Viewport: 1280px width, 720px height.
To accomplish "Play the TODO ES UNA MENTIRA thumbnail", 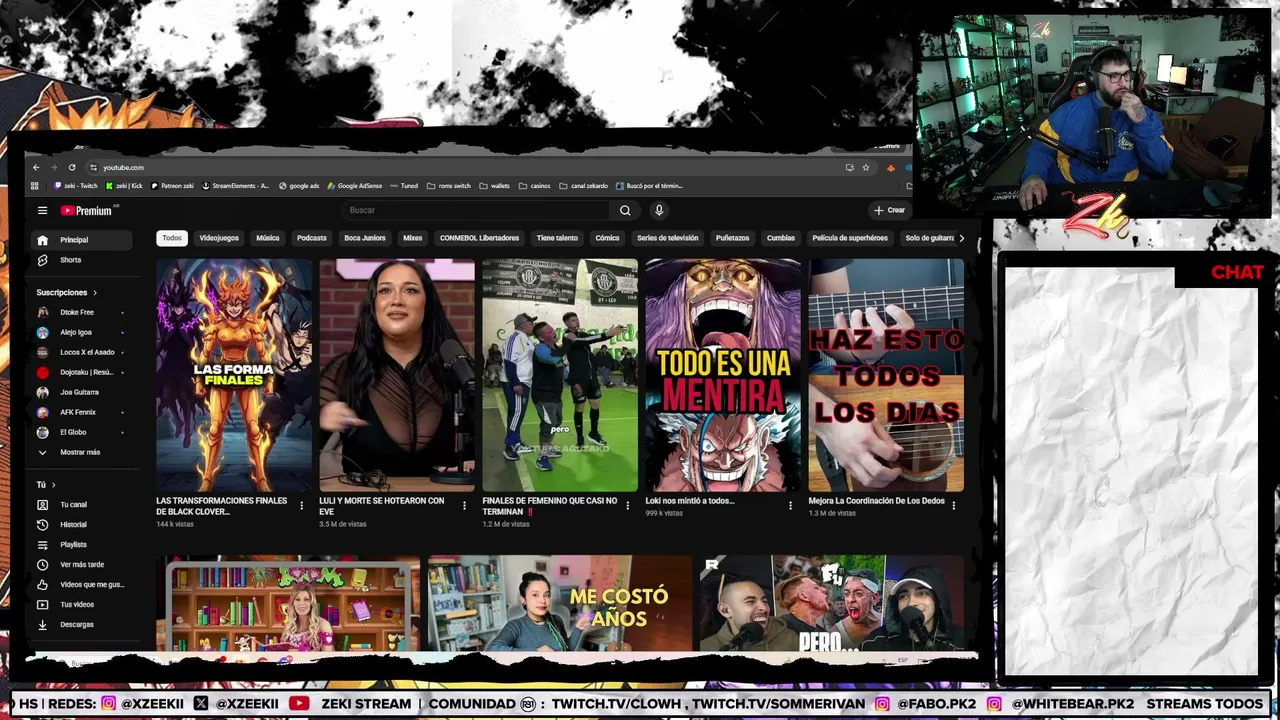I will pos(723,375).
